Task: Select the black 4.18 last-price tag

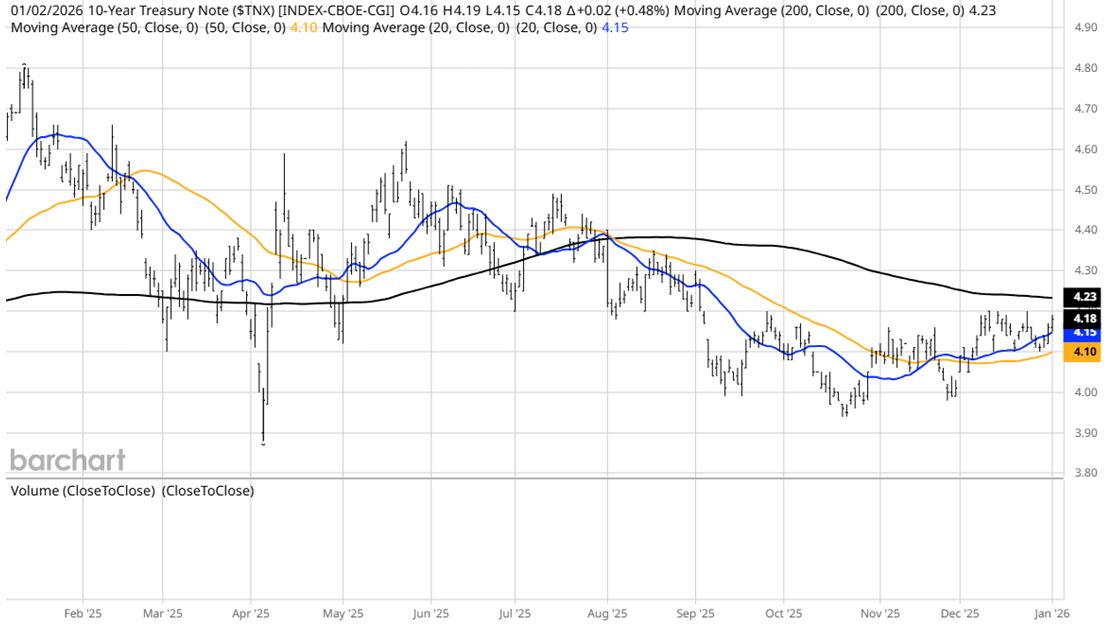Action: (x=1083, y=317)
